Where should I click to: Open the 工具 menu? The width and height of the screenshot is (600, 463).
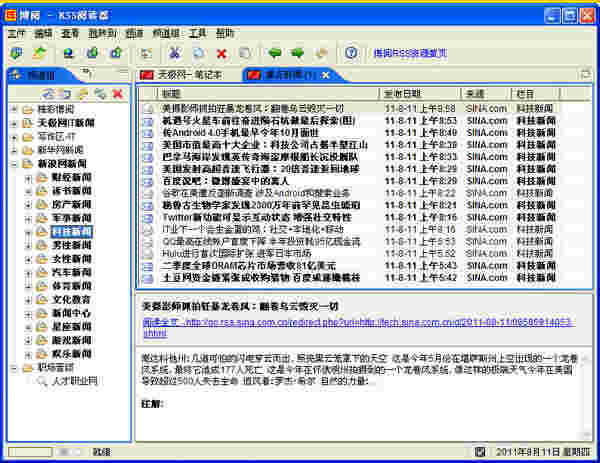(x=198, y=33)
